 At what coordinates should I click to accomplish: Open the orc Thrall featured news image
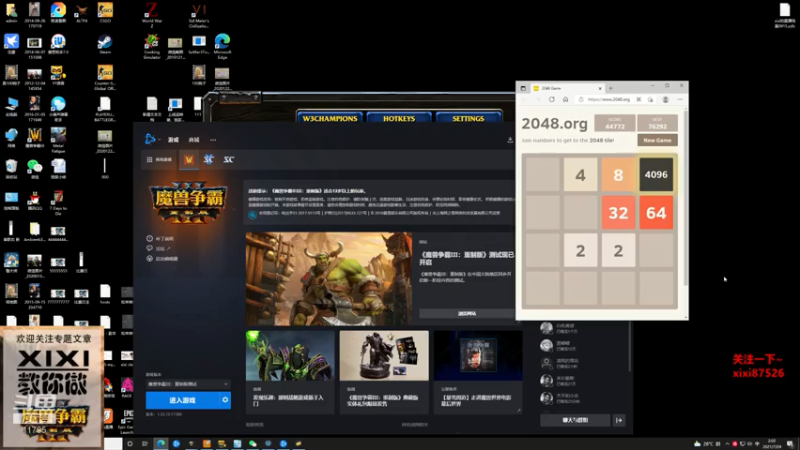329,279
